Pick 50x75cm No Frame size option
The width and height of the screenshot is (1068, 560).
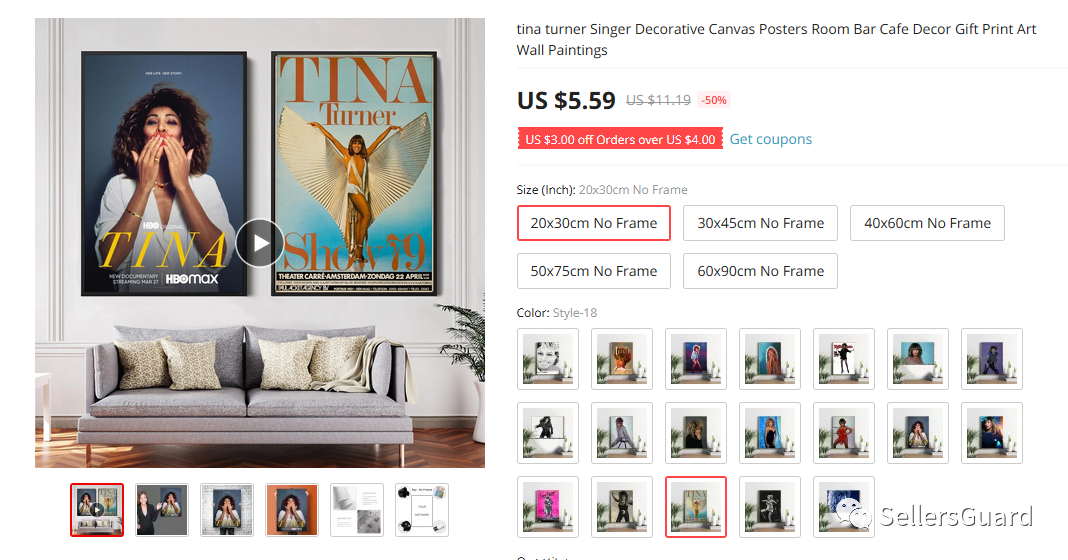tap(594, 271)
